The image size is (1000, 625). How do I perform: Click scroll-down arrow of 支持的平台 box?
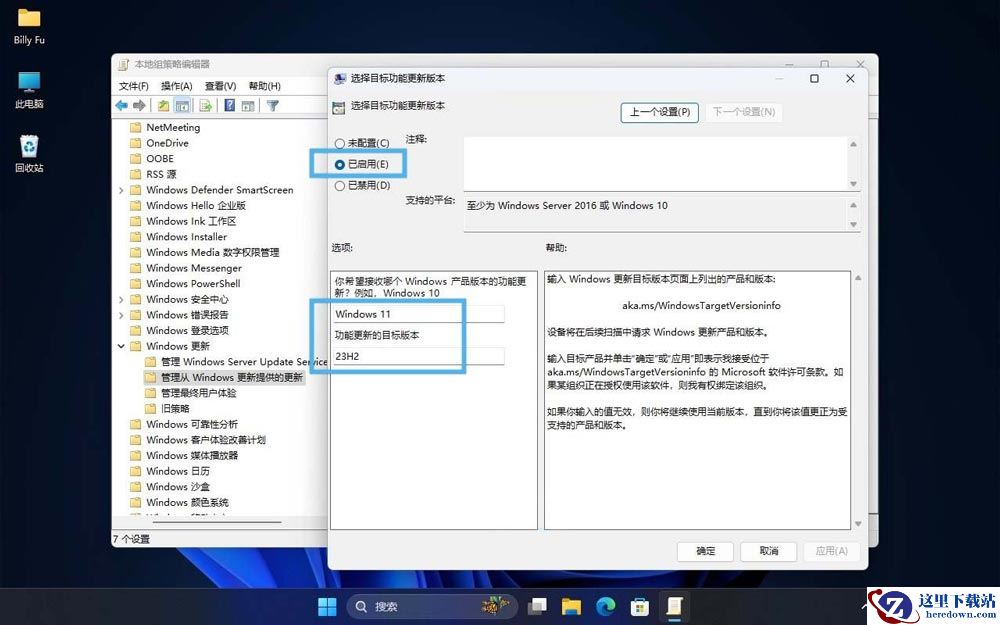coord(853,224)
